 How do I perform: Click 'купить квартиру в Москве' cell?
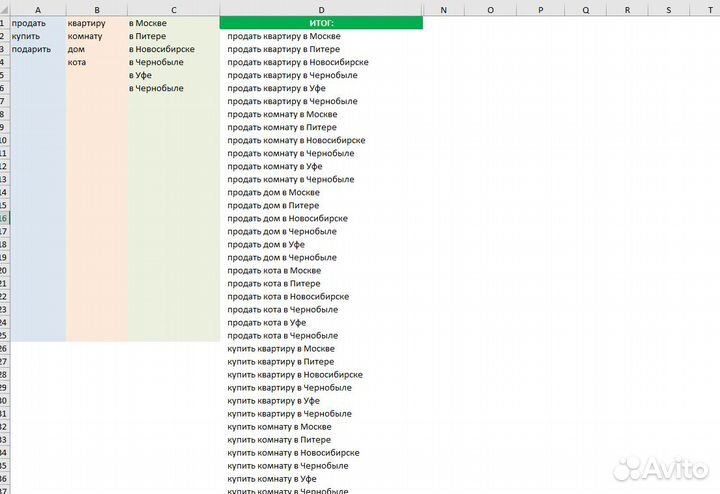(321, 348)
